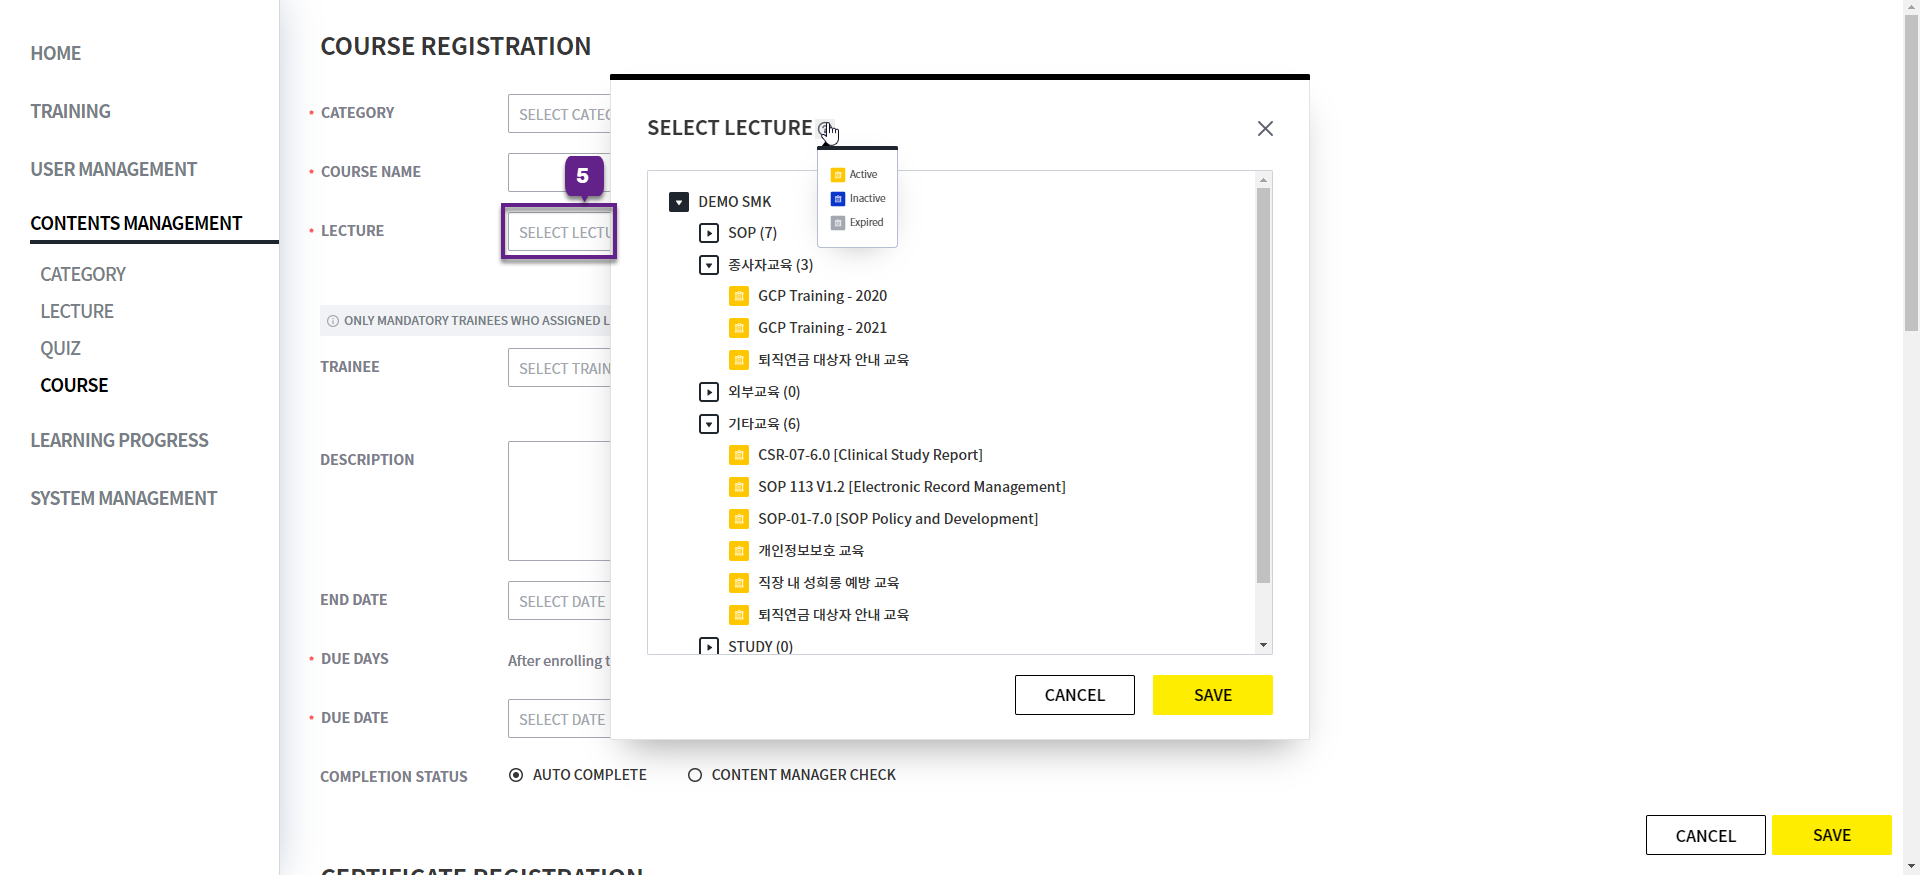Open the LEARNING PROGRESS menu
The image size is (1920, 875).
coord(119,441)
